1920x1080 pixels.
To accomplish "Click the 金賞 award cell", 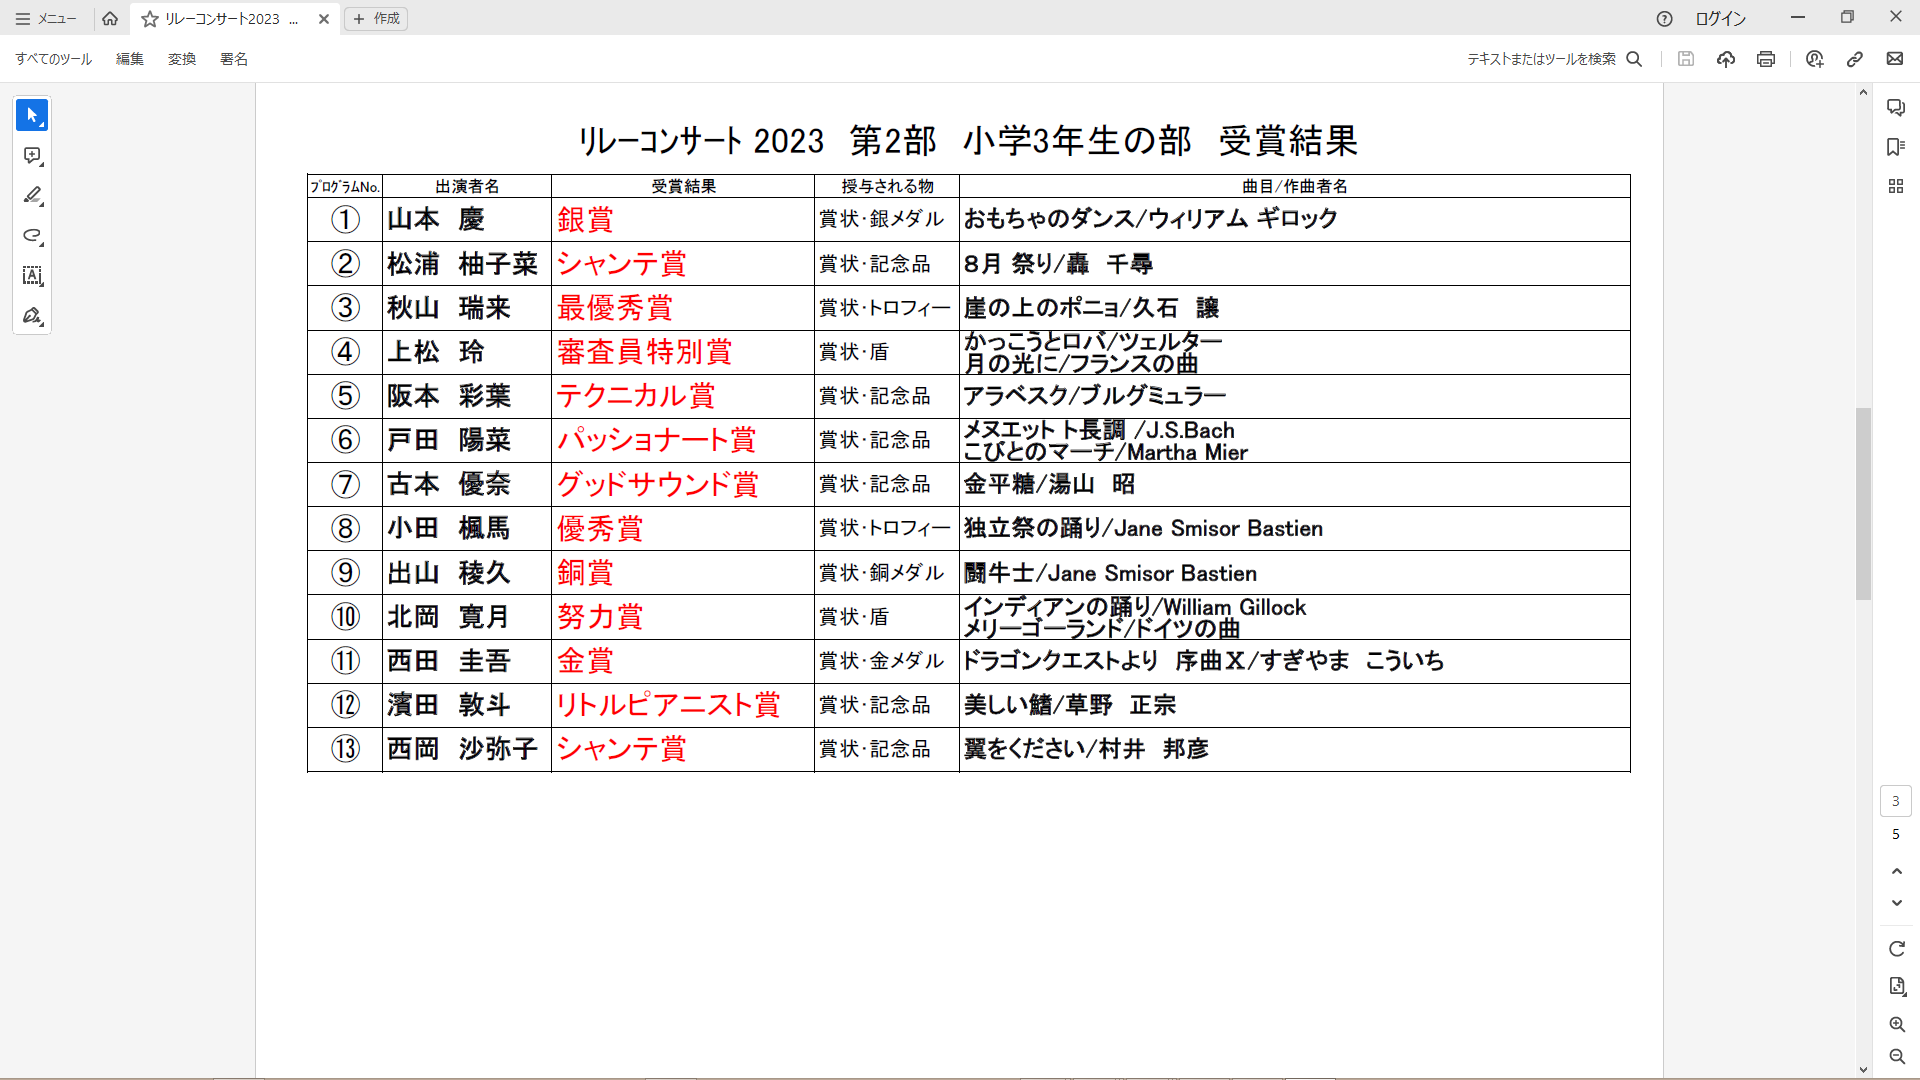I will pos(683,661).
